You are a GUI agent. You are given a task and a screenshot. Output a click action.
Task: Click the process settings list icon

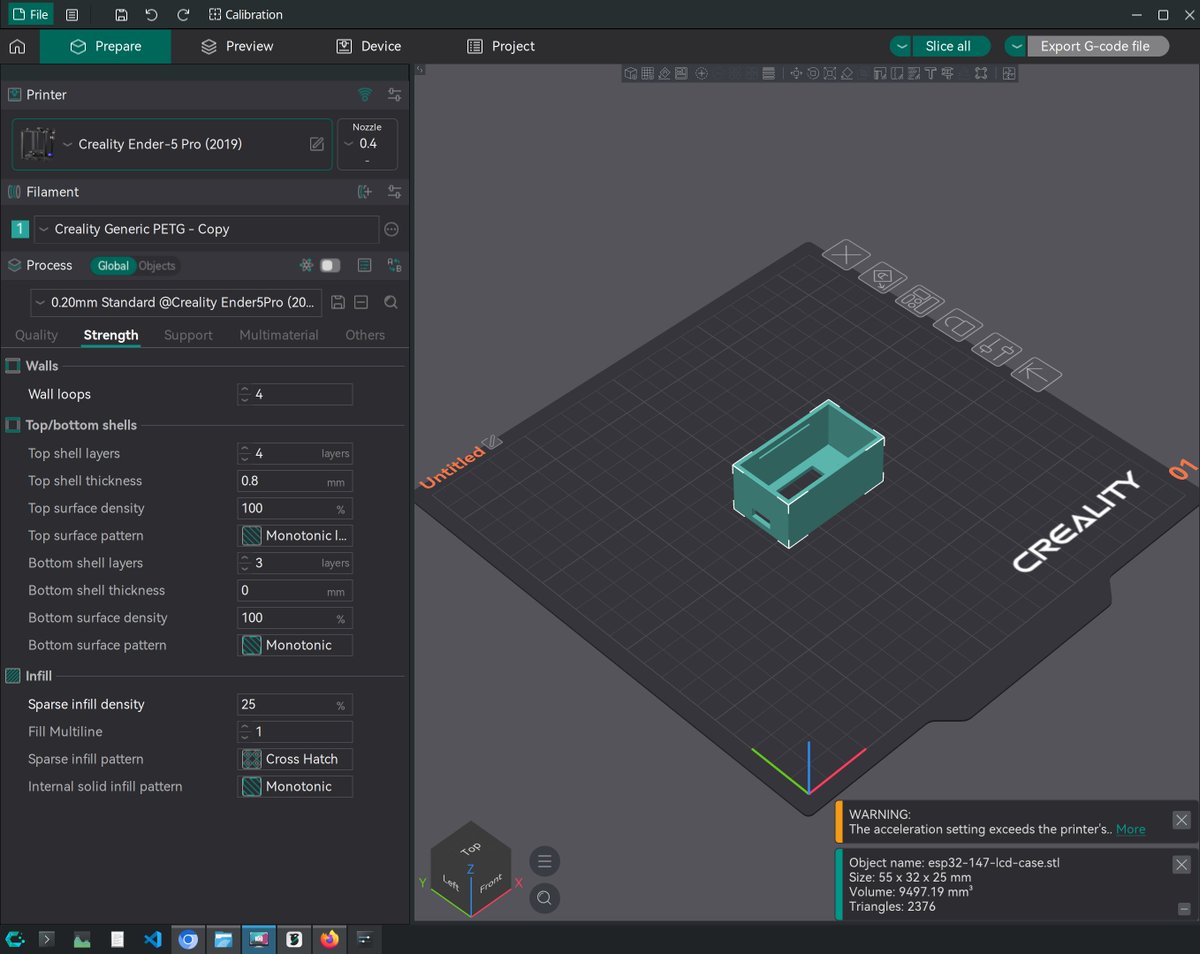(365, 265)
